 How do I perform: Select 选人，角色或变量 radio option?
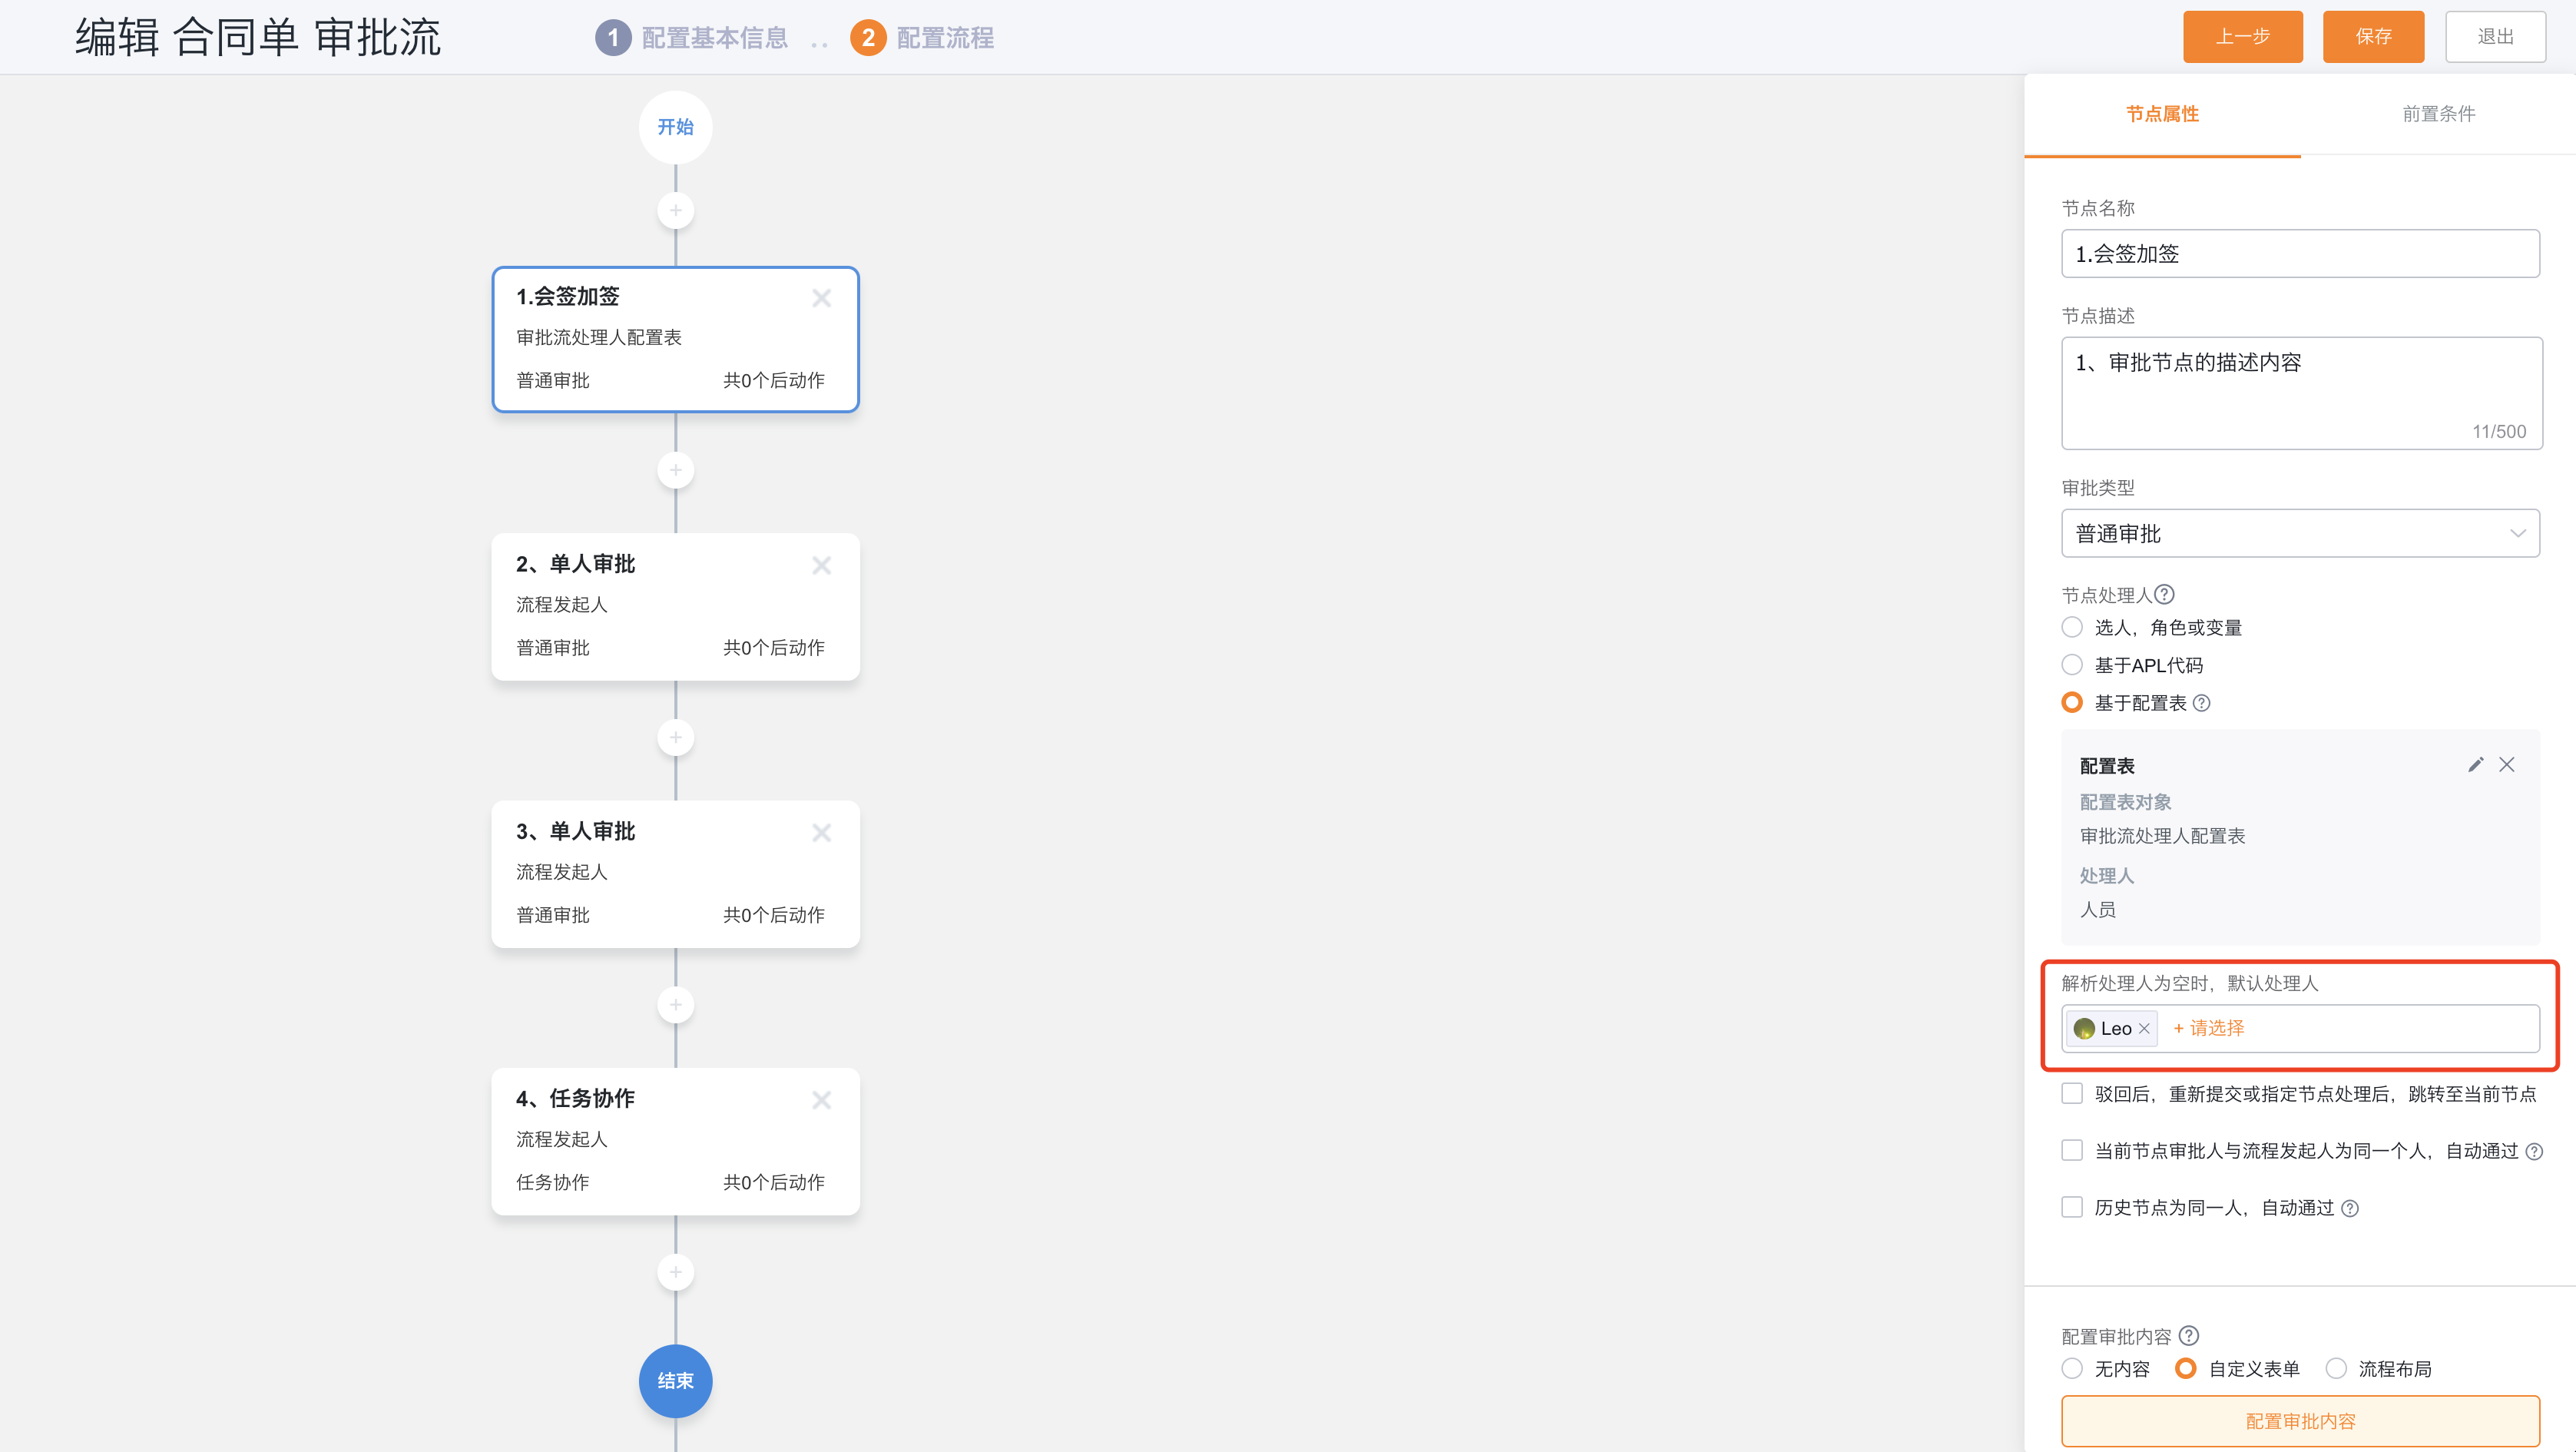(x=2072, y=627)
